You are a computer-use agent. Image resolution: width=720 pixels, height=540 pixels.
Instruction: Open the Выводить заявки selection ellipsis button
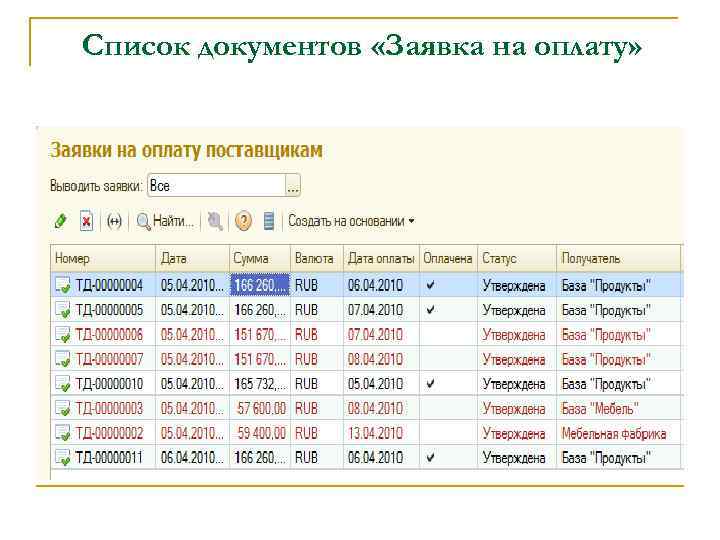tap(293, 186)
